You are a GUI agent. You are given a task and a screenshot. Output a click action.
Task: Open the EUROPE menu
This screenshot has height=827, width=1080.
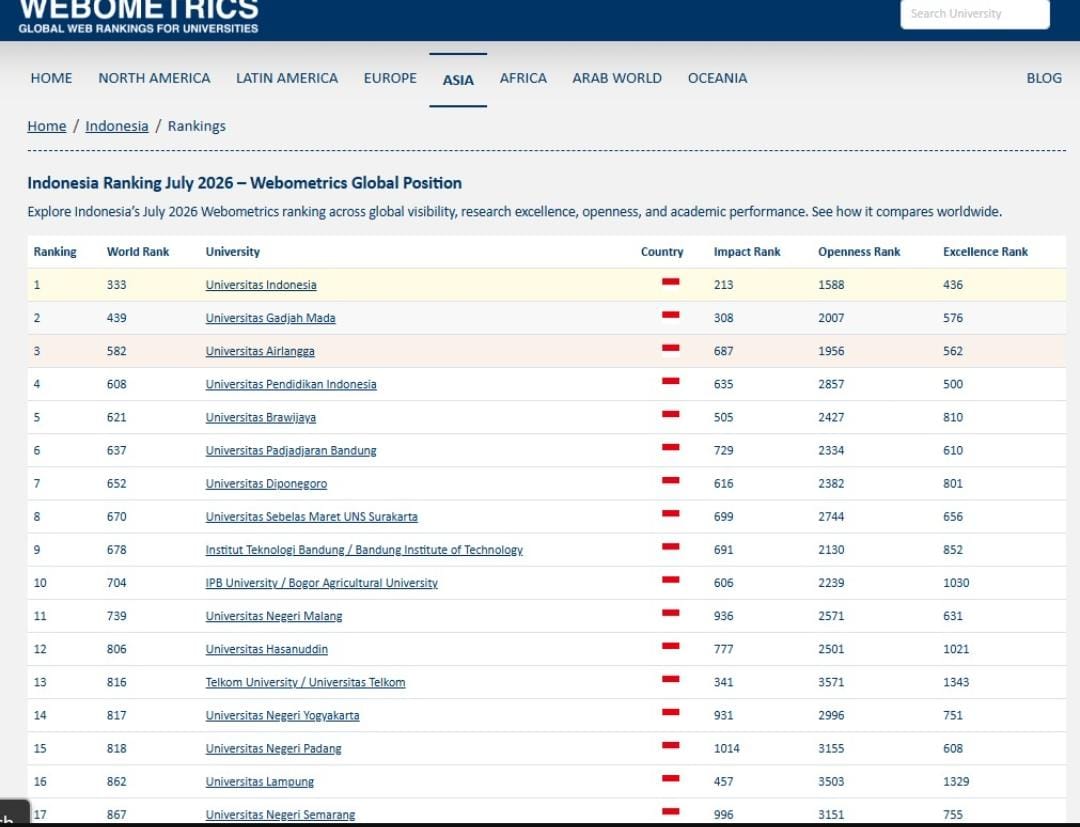(390, 78)
